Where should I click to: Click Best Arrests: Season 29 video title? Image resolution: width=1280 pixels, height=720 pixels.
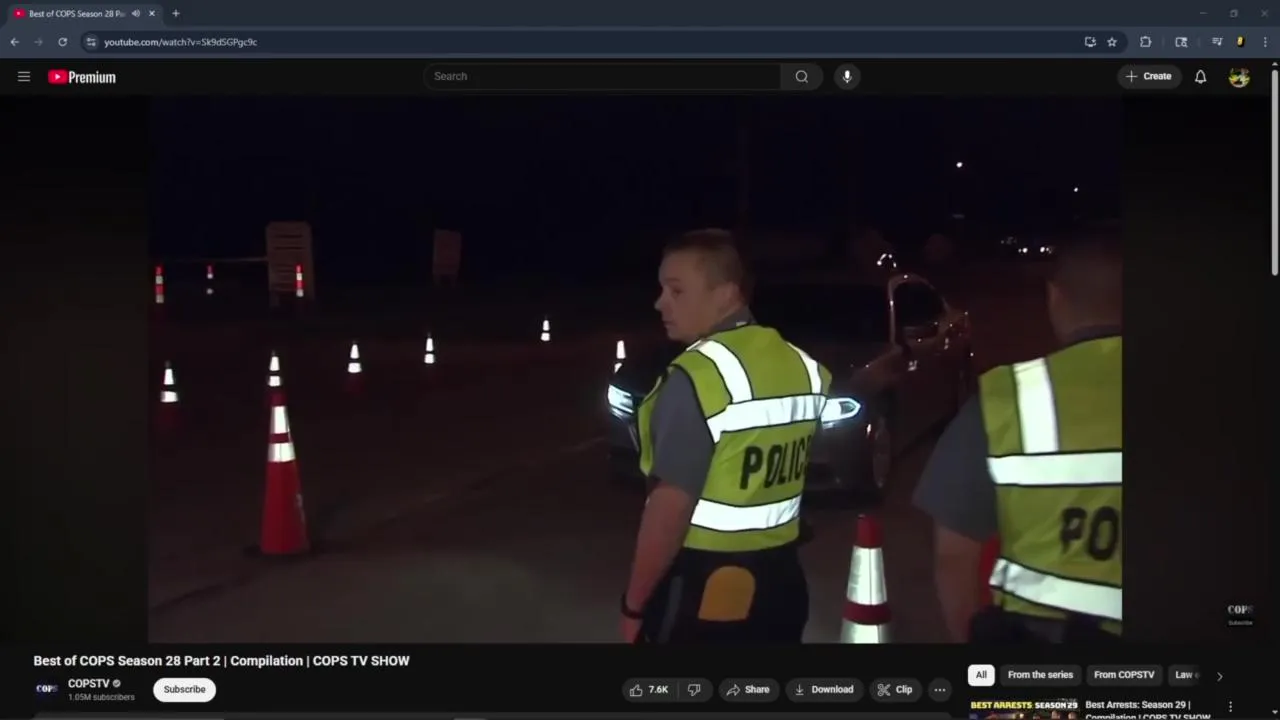point(1147,710)
